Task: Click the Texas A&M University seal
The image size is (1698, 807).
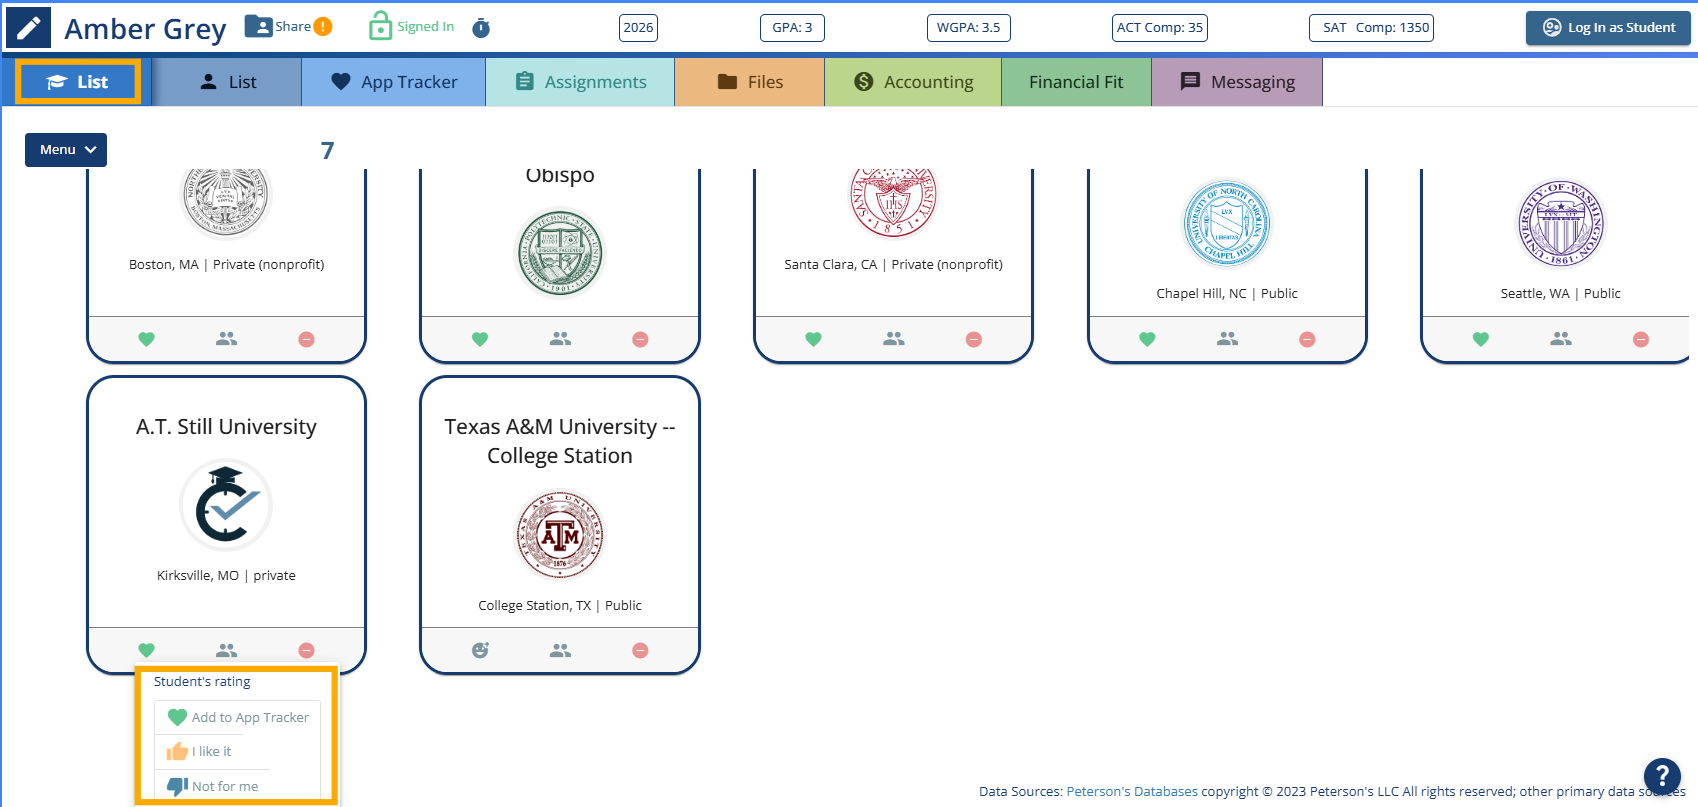Action: tap(560, 535)
